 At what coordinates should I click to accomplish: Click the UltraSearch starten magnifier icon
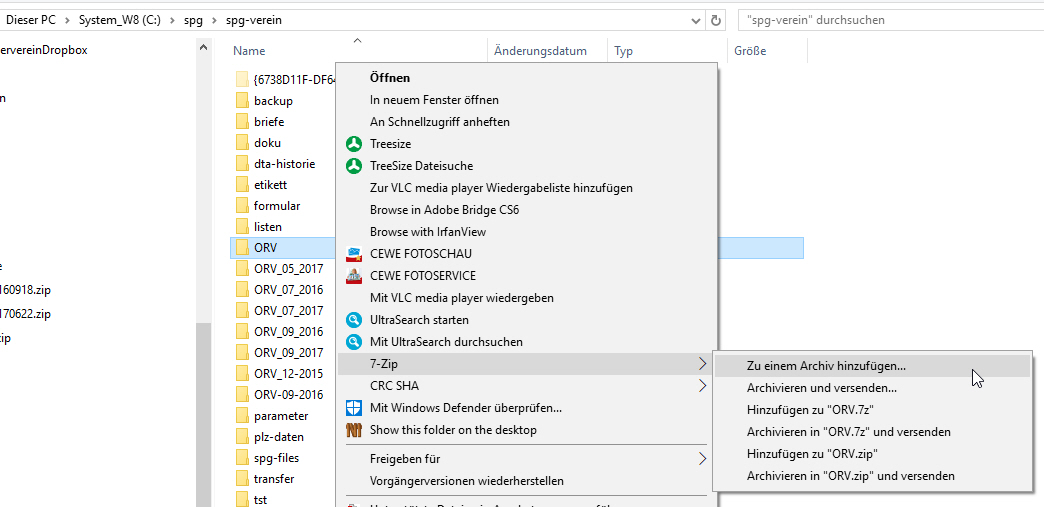353,320
